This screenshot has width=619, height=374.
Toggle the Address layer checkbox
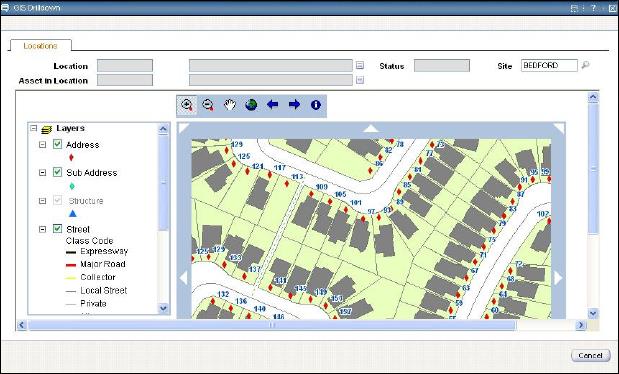click(57, 144)
